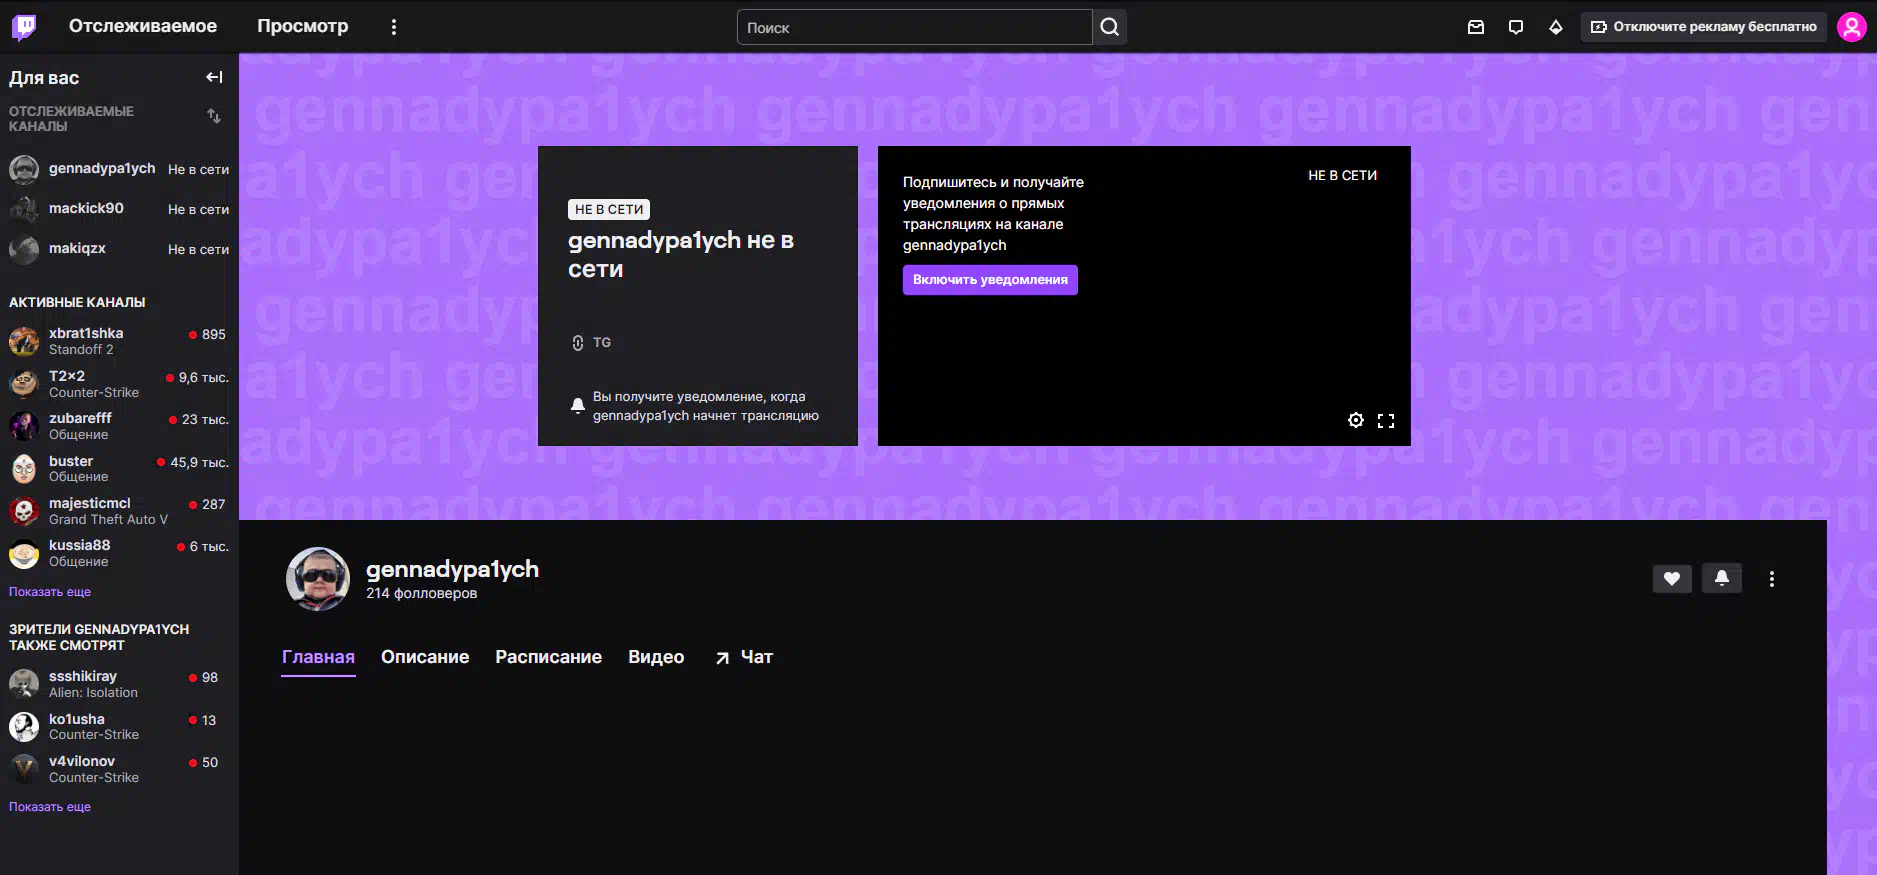Click the '45,9 тыс.' viewer count for buster
Image resolution: width=1877 pixels, height=875 pixels.
[x=200, y=463]
